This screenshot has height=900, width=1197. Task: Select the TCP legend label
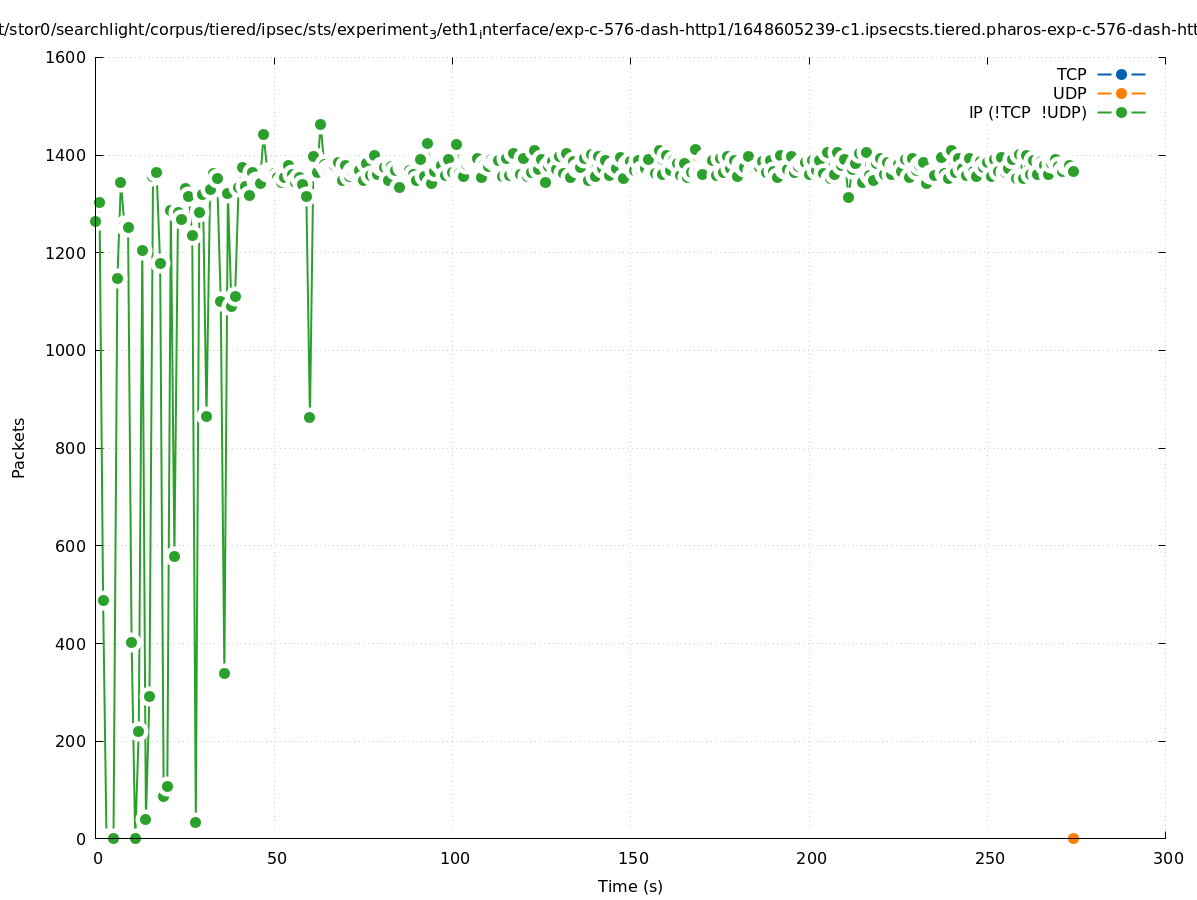(1071, 74)
